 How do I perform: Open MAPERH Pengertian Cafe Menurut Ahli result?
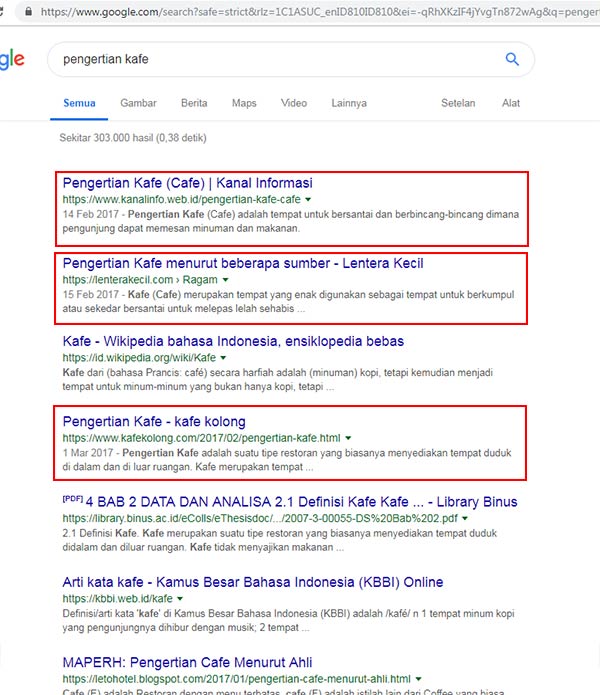187,662
